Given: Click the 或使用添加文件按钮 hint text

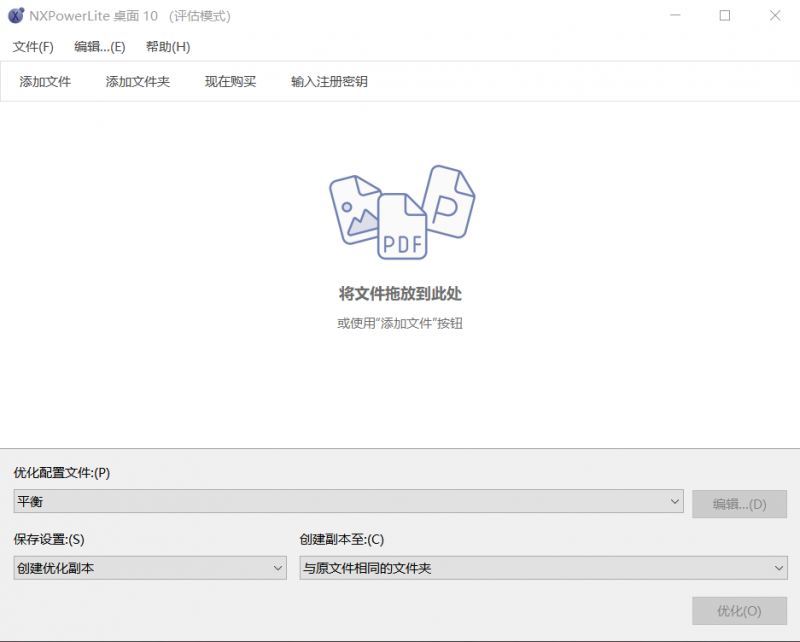Looking at the screenshot, I should [399, 323].
